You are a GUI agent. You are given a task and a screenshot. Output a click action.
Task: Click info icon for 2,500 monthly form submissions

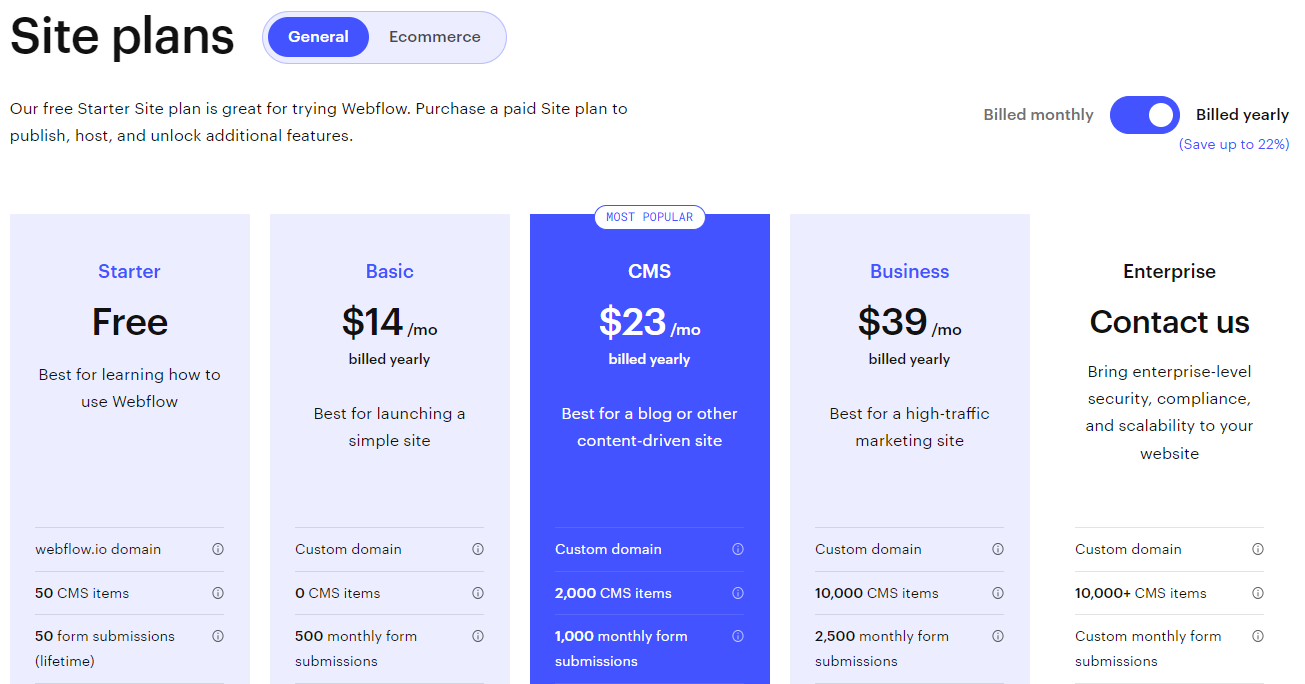click(998, 636)
